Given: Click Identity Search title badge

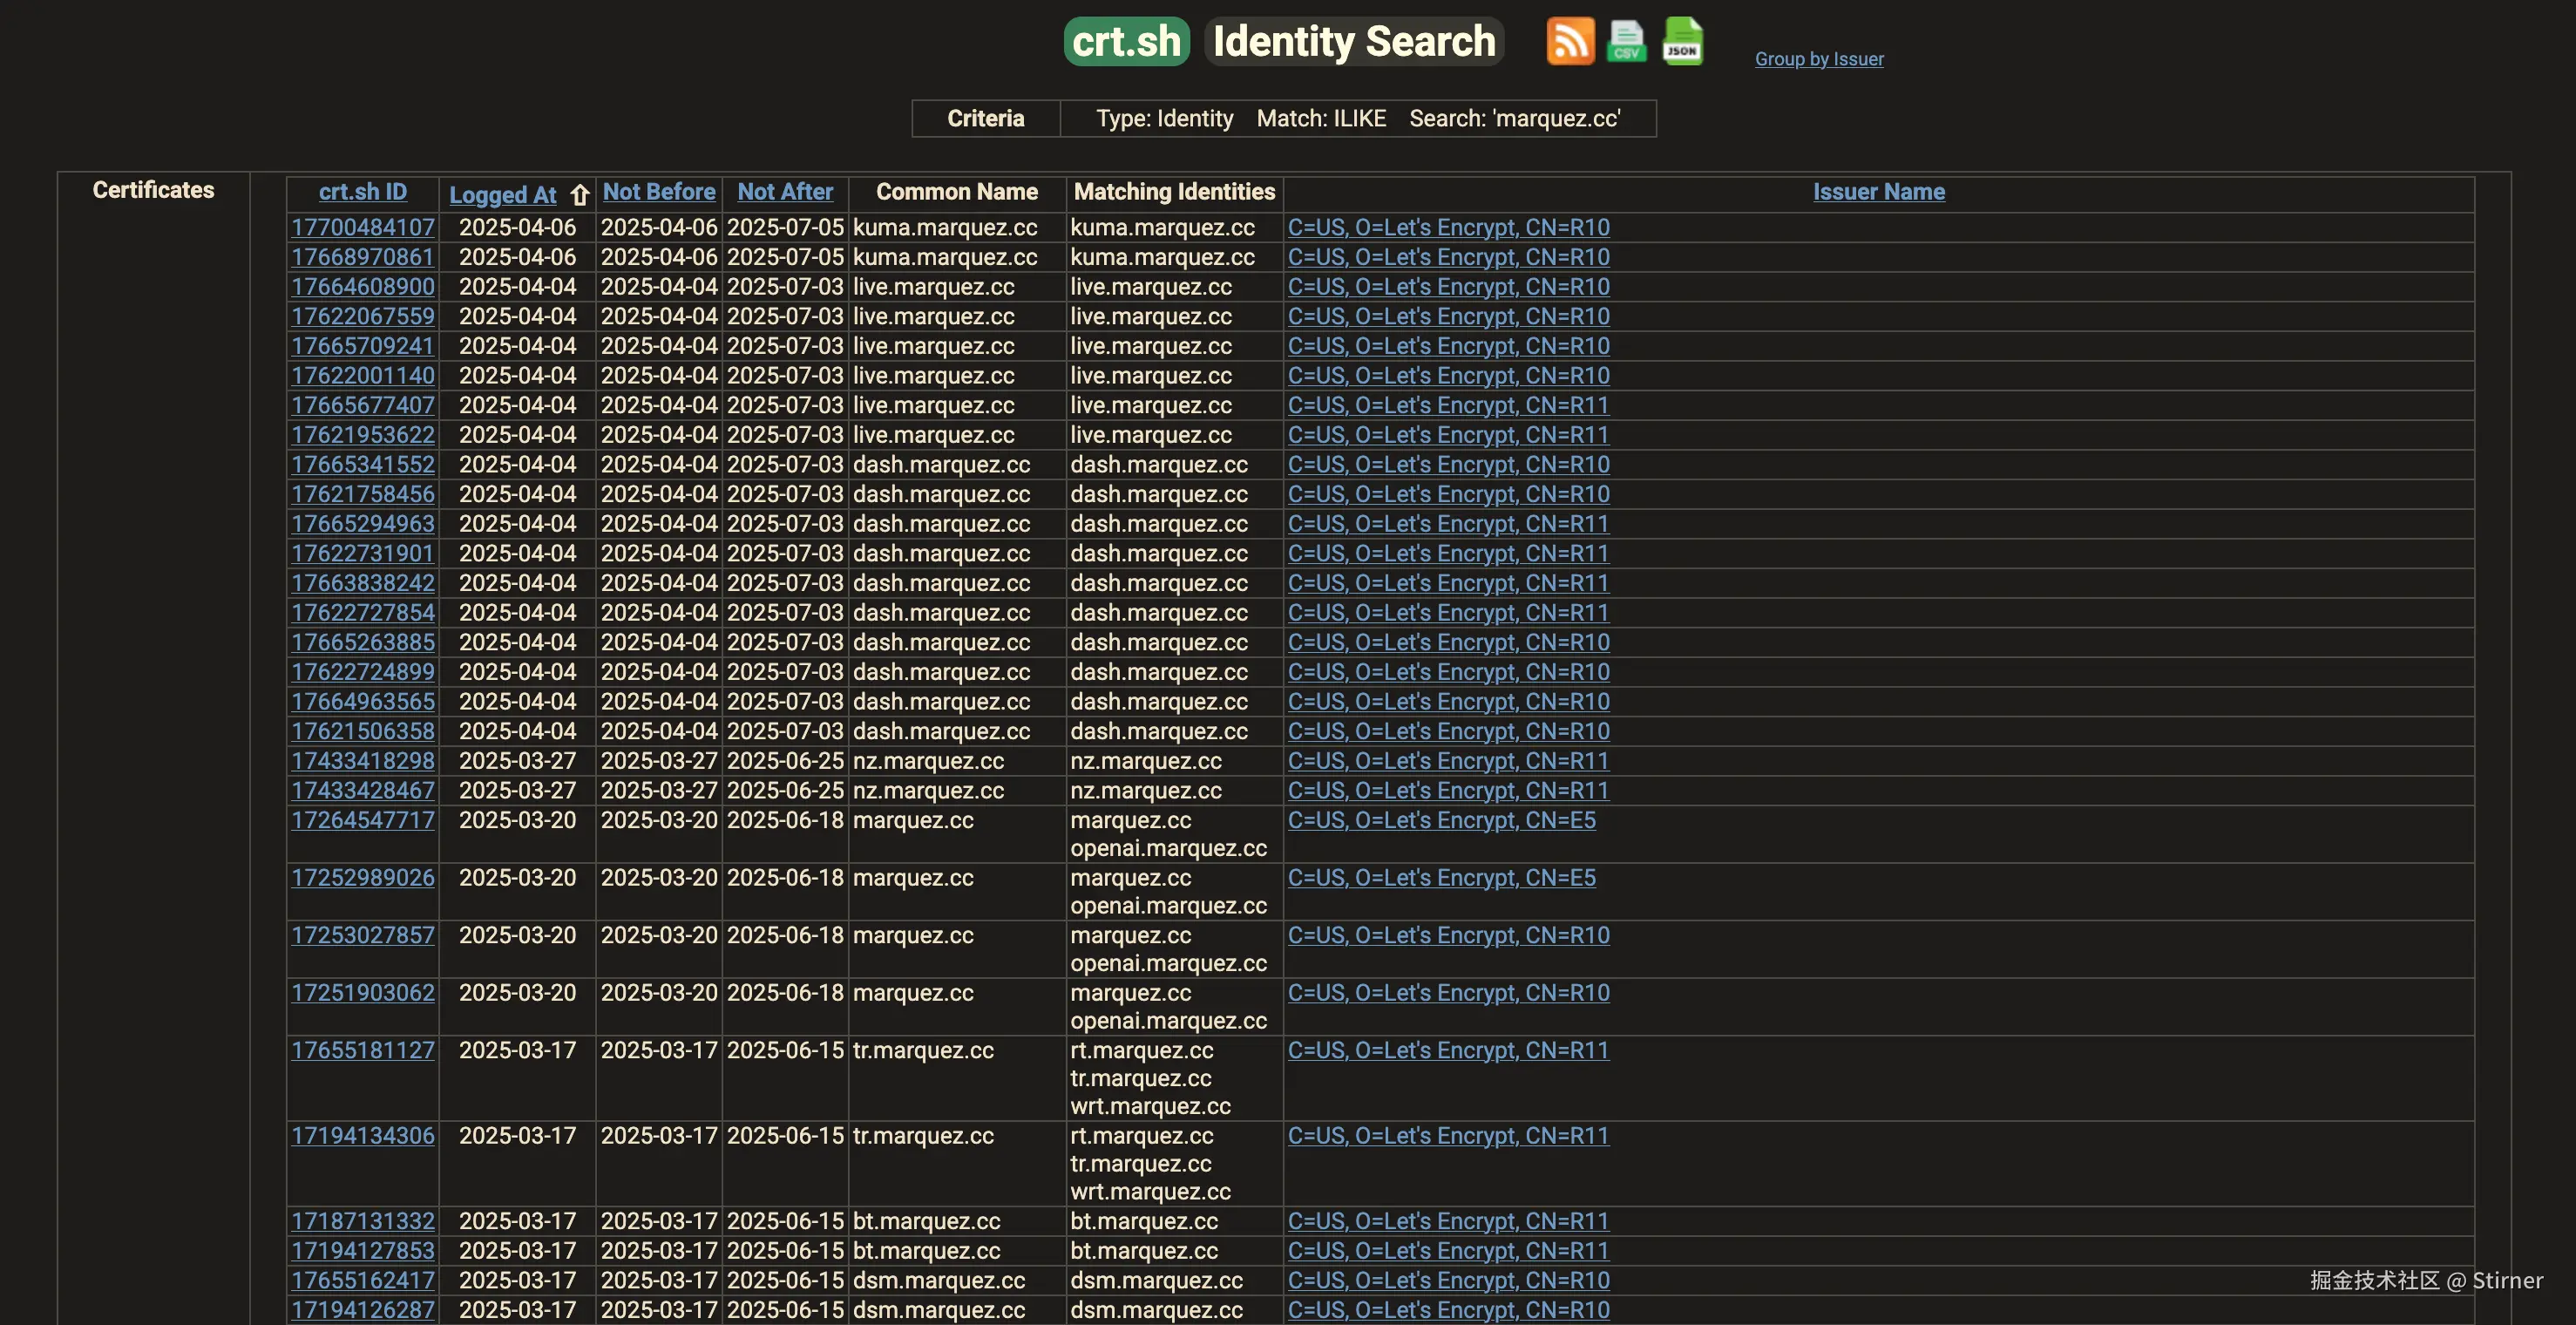Looking at the screenshot, I should (x=1354, y=41).
